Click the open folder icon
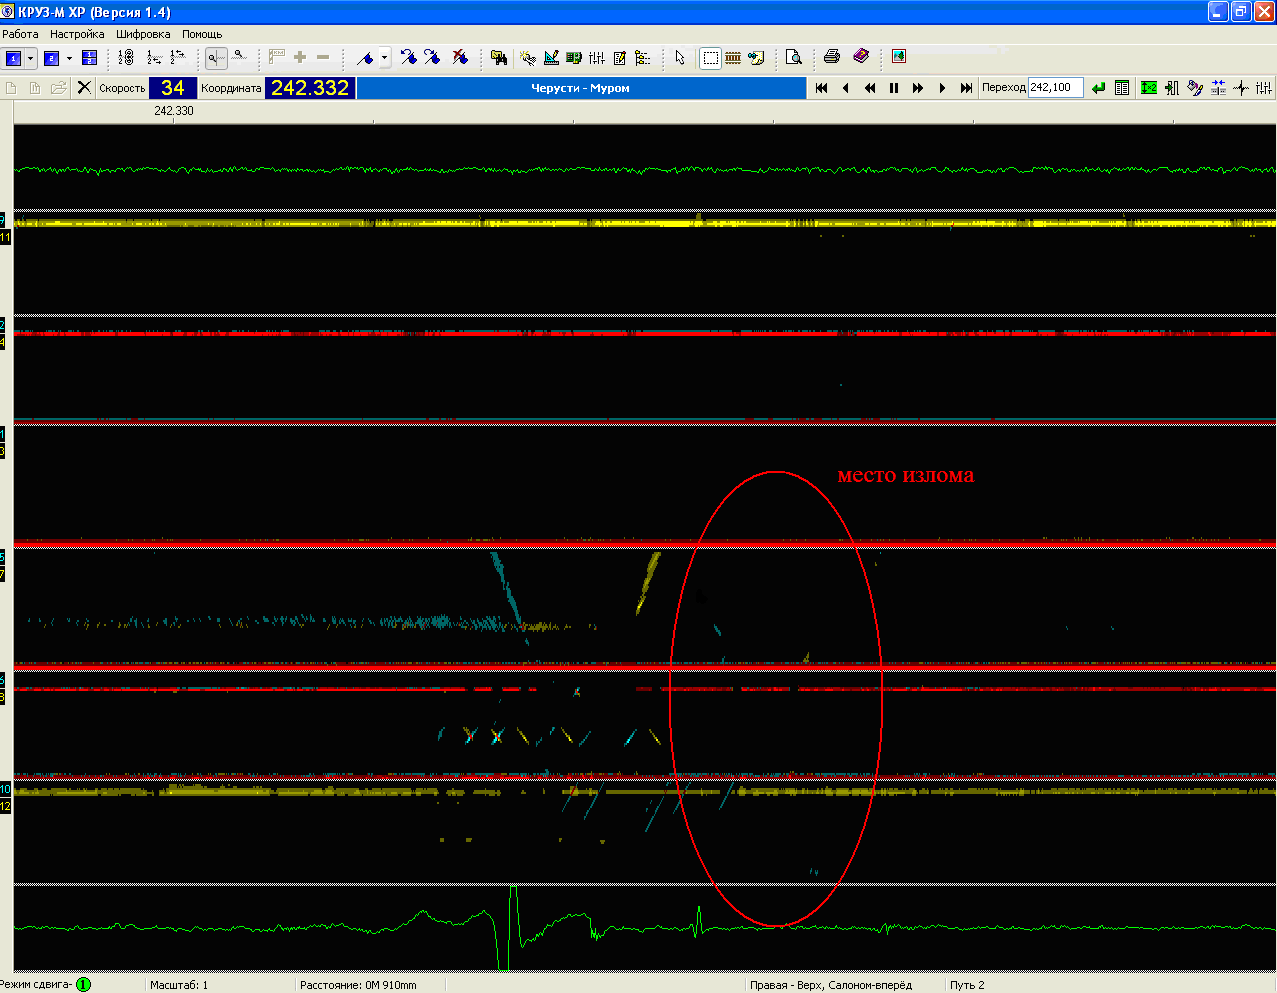The width and height of the screenshot is (1277, 993). coord(59,88)
